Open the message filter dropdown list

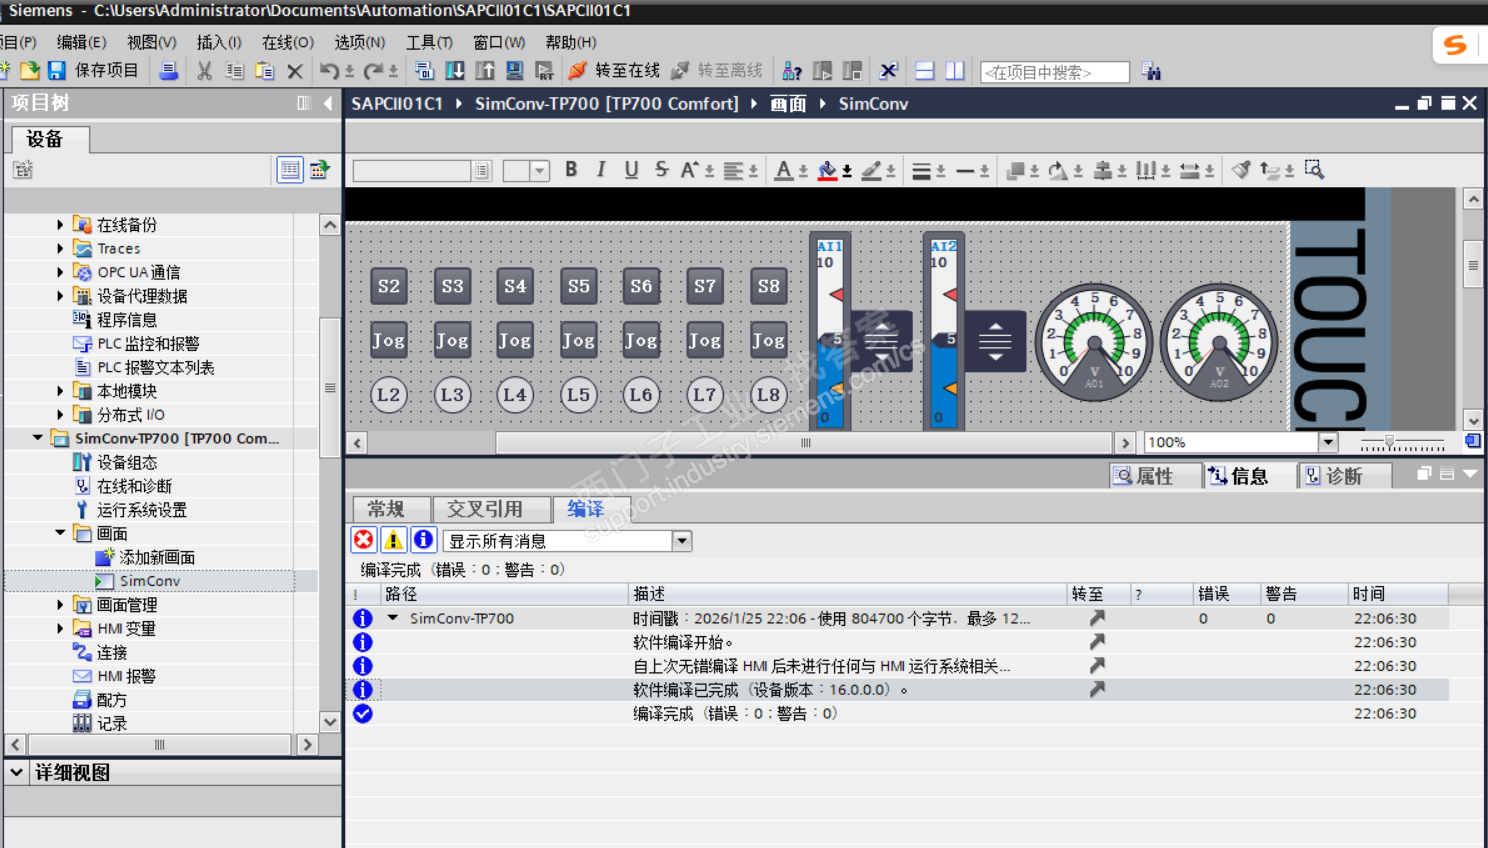click(x=682, y=541)
